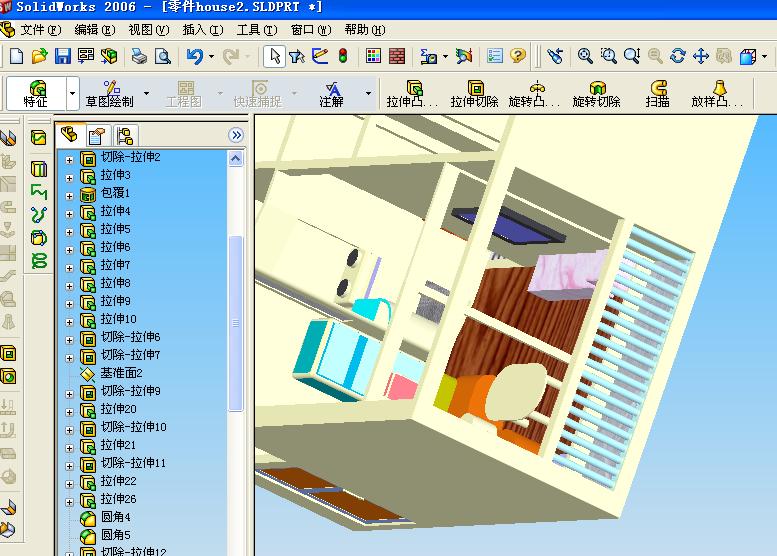Image resolution: width=777 pixels, height=556 pixels.
Task: Select the 切除-拉伸11 feature in tree
Action: tap(133, 463)
